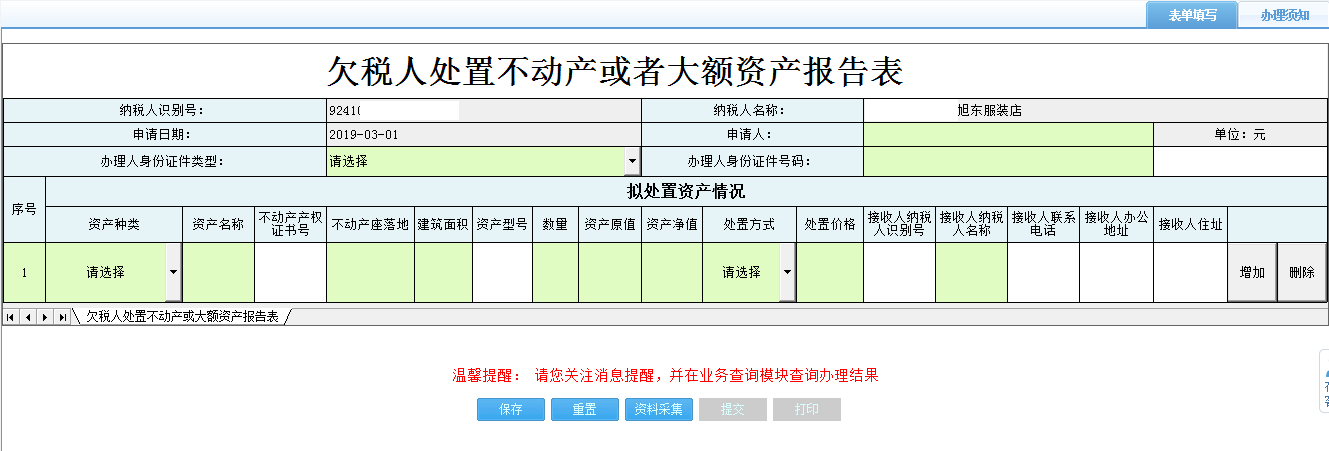1329x451 pixels.
Task: Click the 重置 button
Action: (x=585, y=410)
